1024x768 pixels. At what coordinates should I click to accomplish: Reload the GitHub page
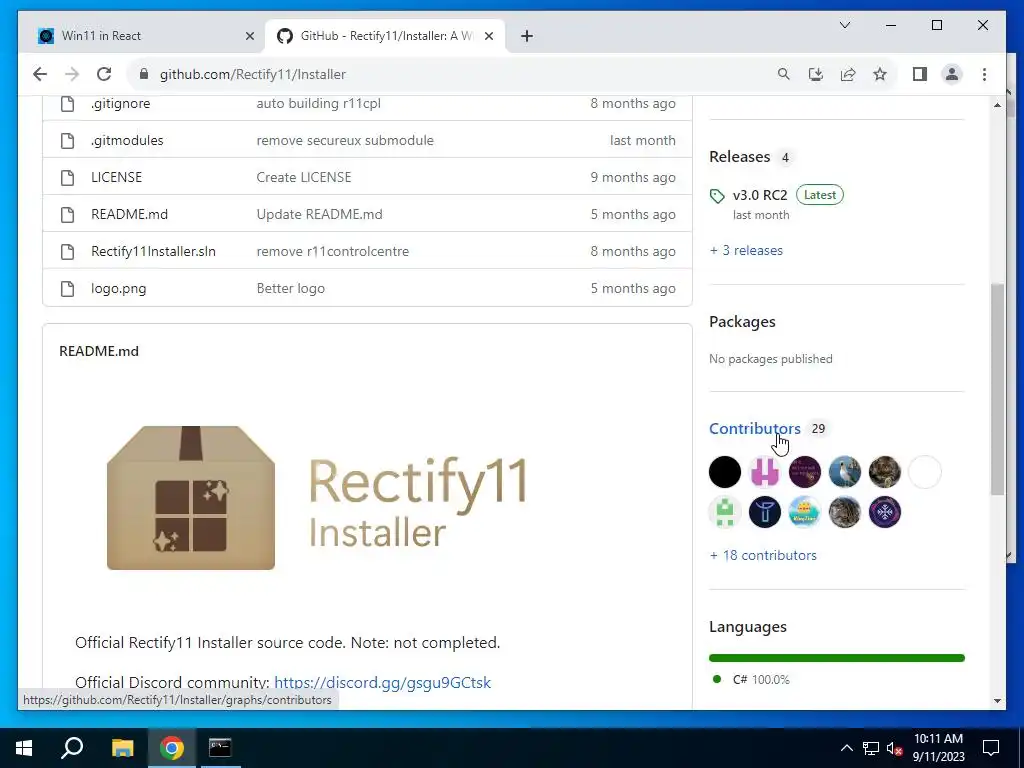(104, 74)
